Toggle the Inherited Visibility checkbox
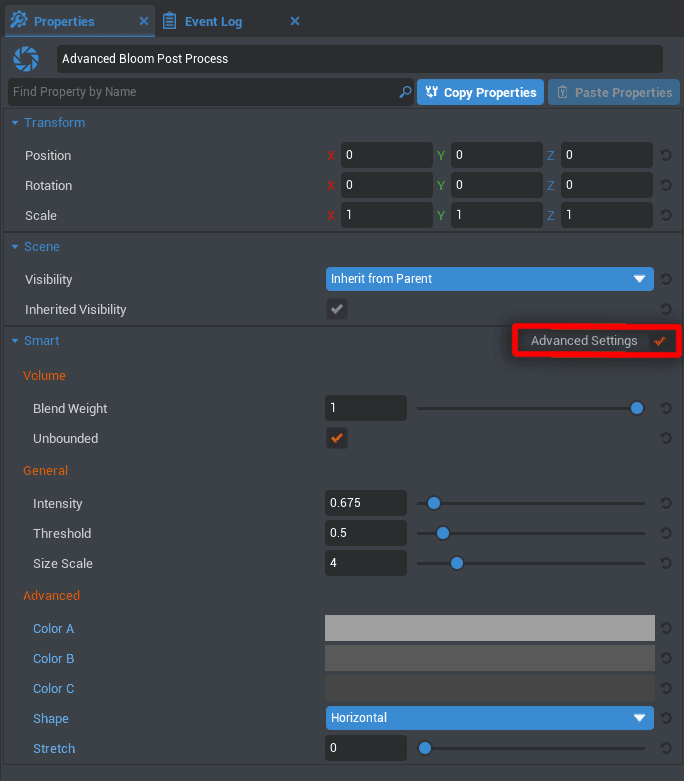This screenshot has height=781, width=684. (x=337, y=310)
